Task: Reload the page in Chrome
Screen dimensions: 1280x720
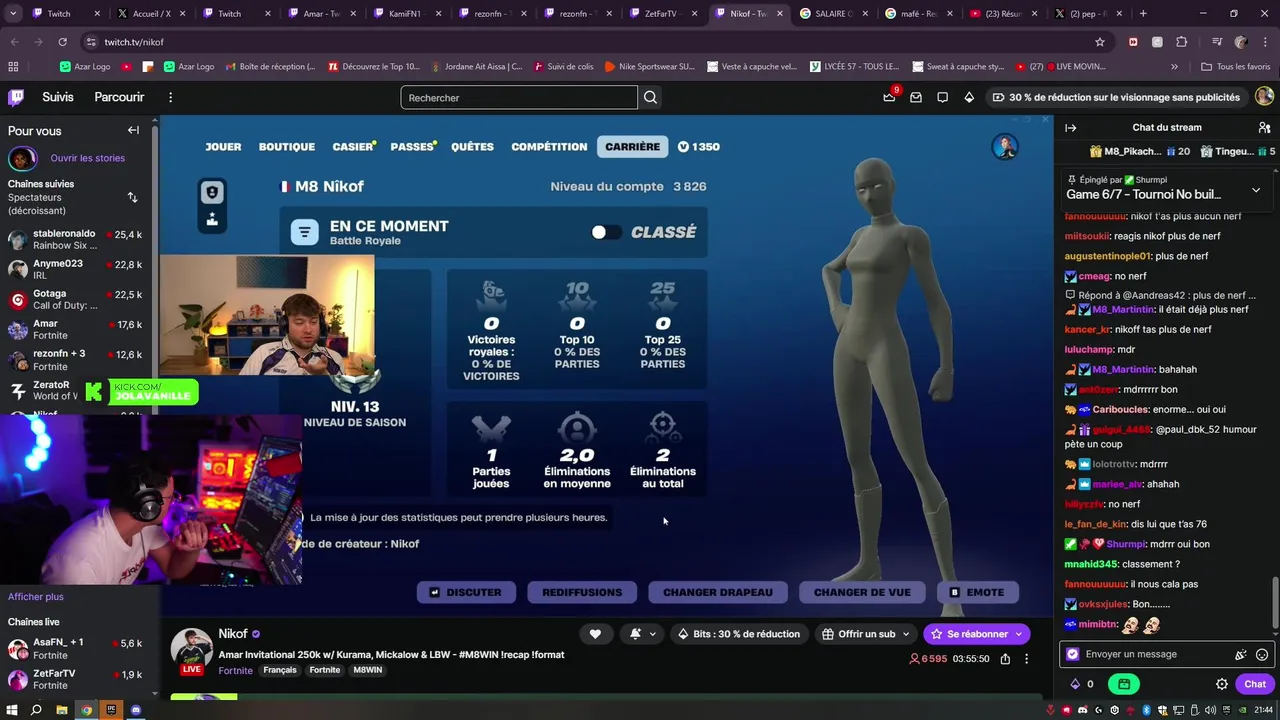Action: pos(62,42)
